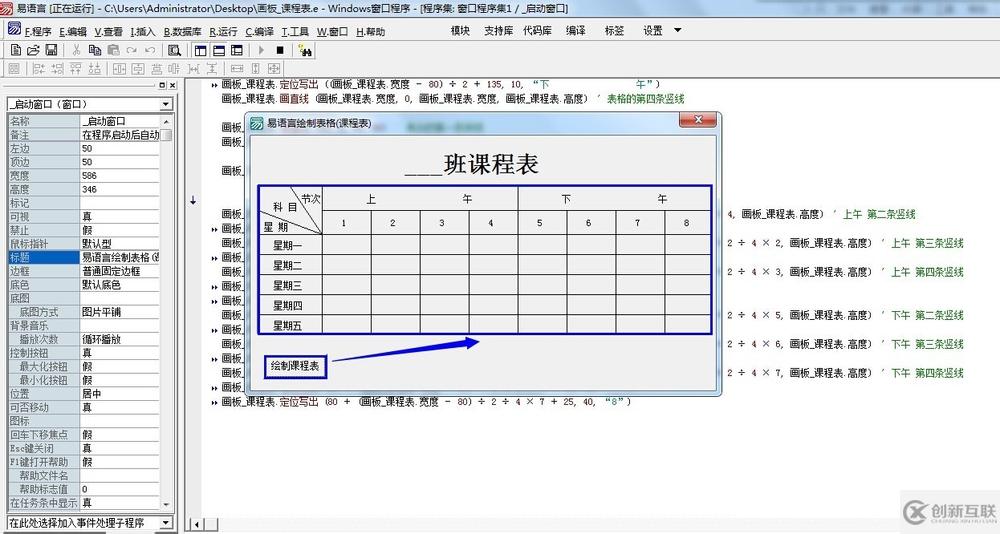Click the Save floppy-disk toolbar icon

[x=52, y=50]
